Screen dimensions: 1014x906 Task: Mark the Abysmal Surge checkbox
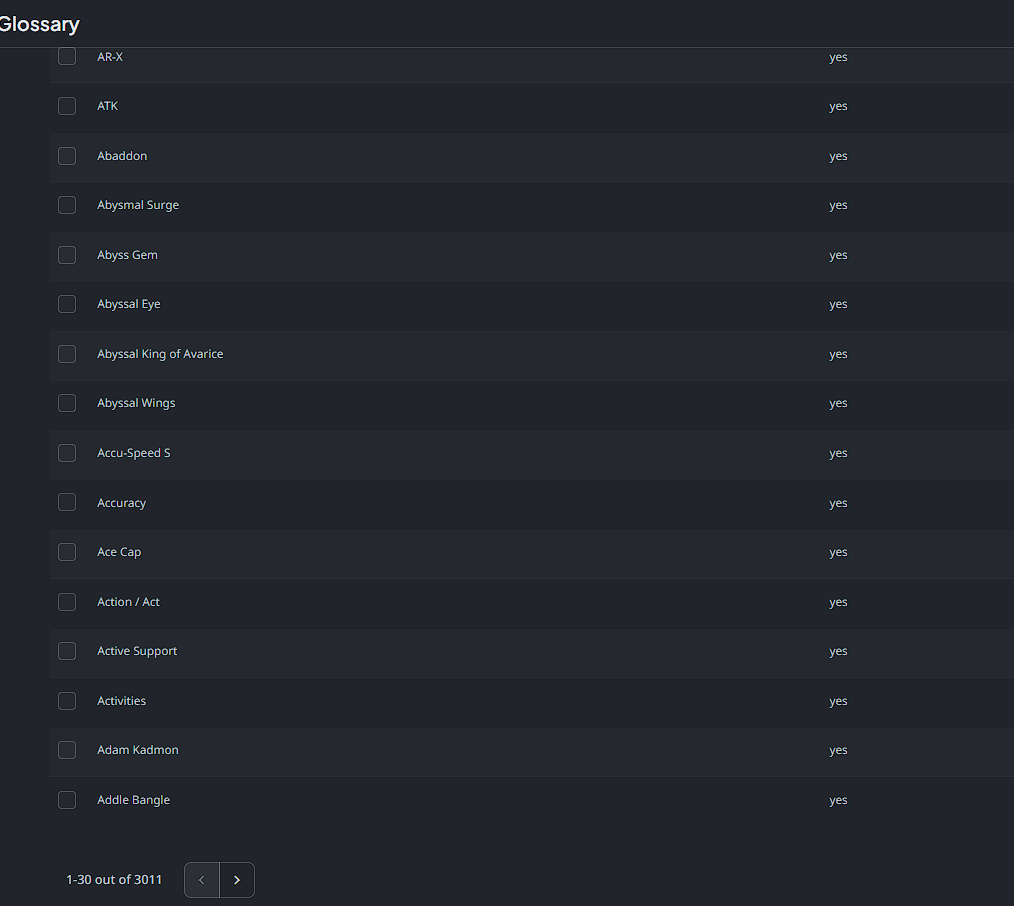point(67,205)
